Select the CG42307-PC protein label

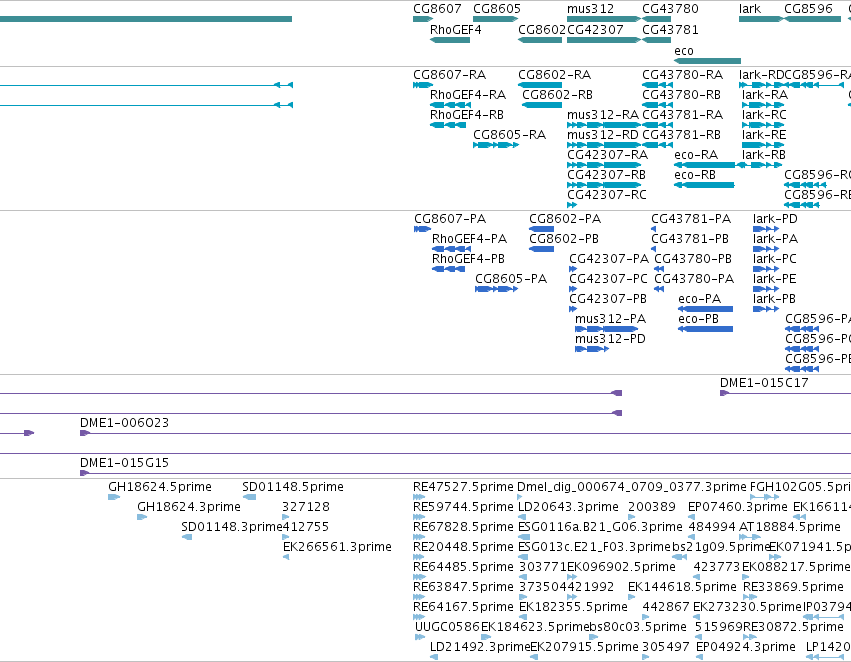(608, 279)
